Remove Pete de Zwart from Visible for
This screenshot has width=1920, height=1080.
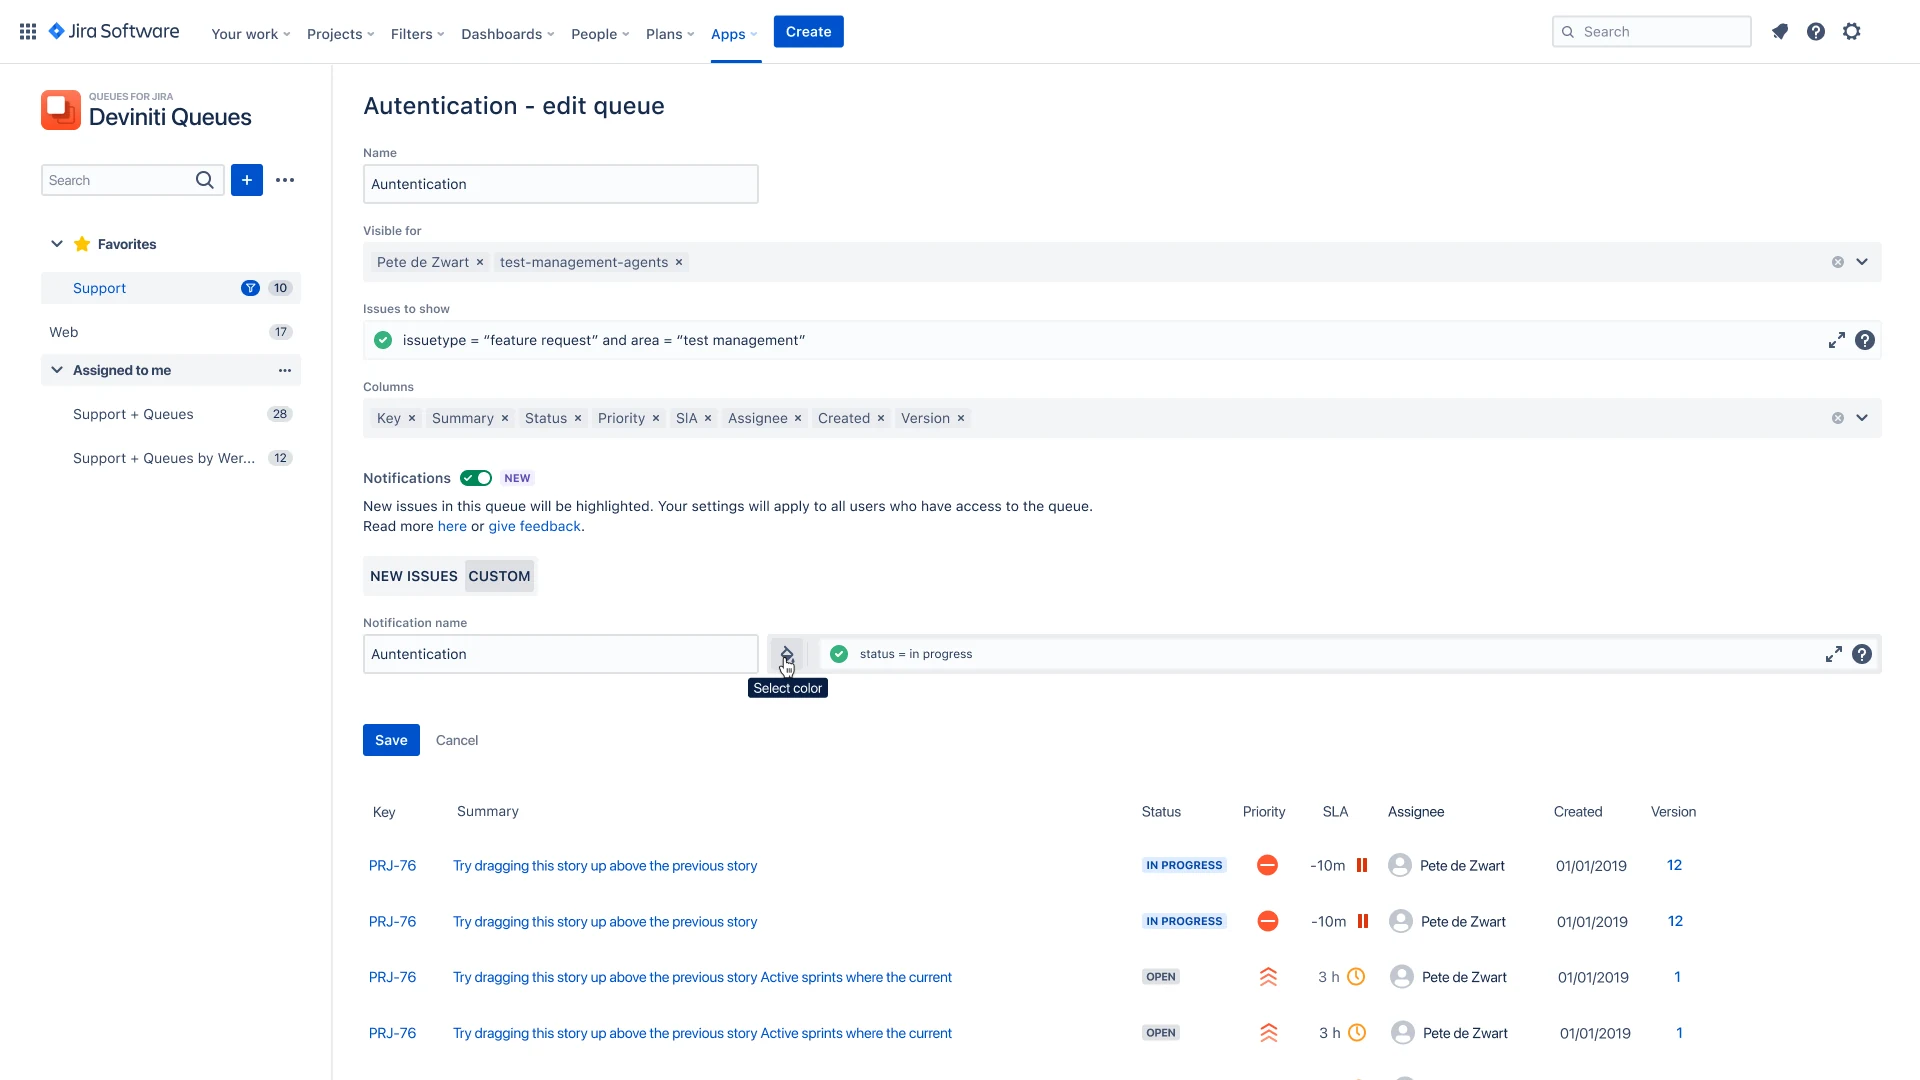[480, 262]
